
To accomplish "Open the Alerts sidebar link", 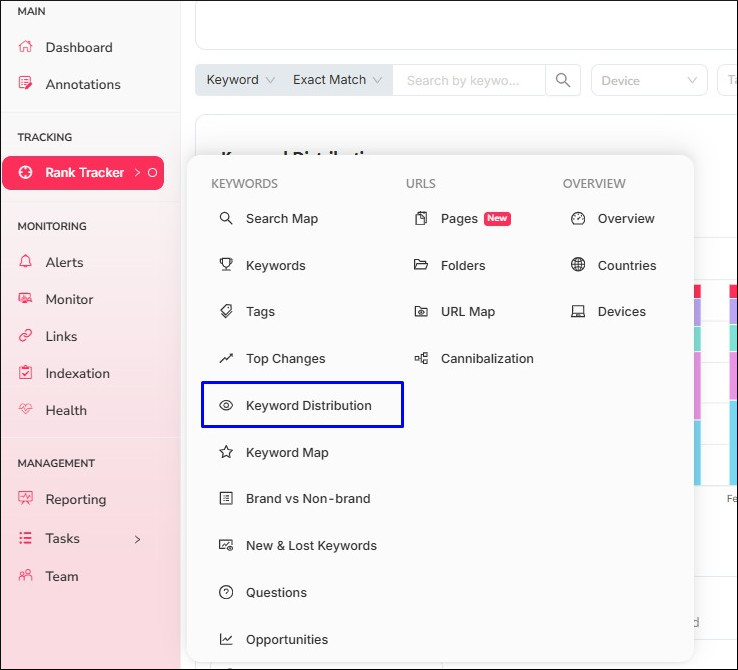I will pyautogui.click(x=64, y=262).
